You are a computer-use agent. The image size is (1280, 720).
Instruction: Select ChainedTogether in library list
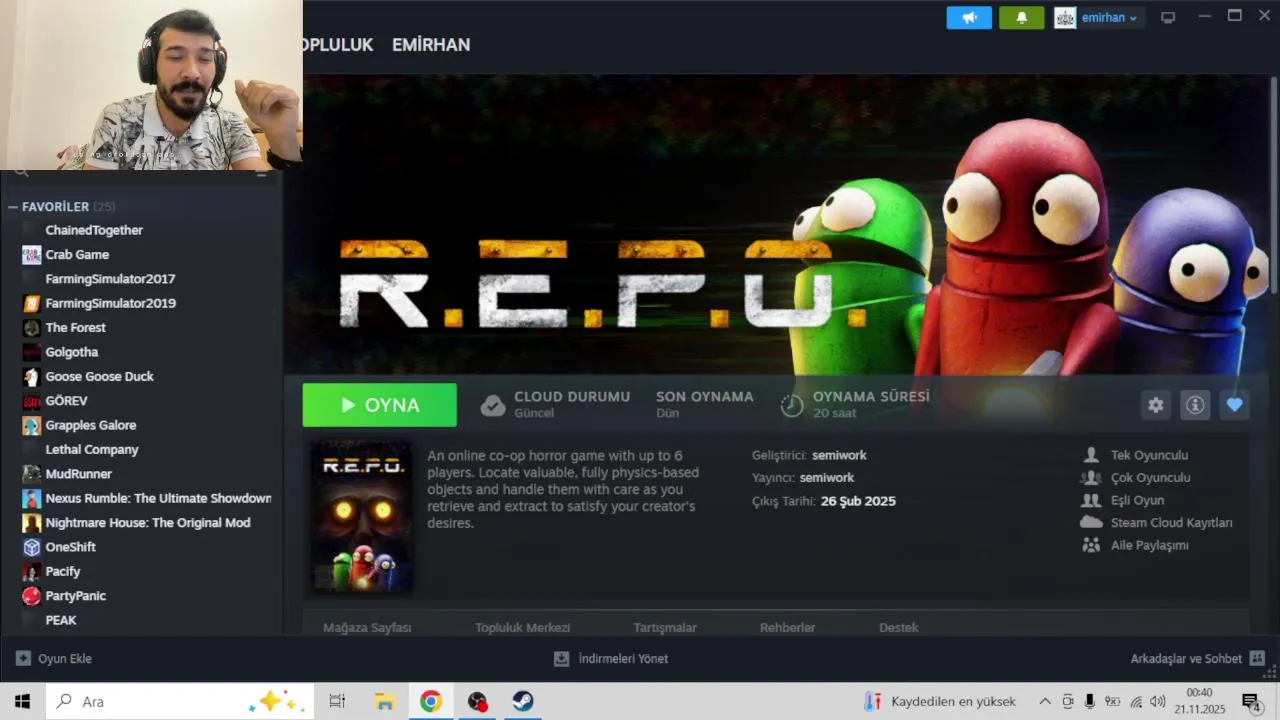(x=94, y=230)
